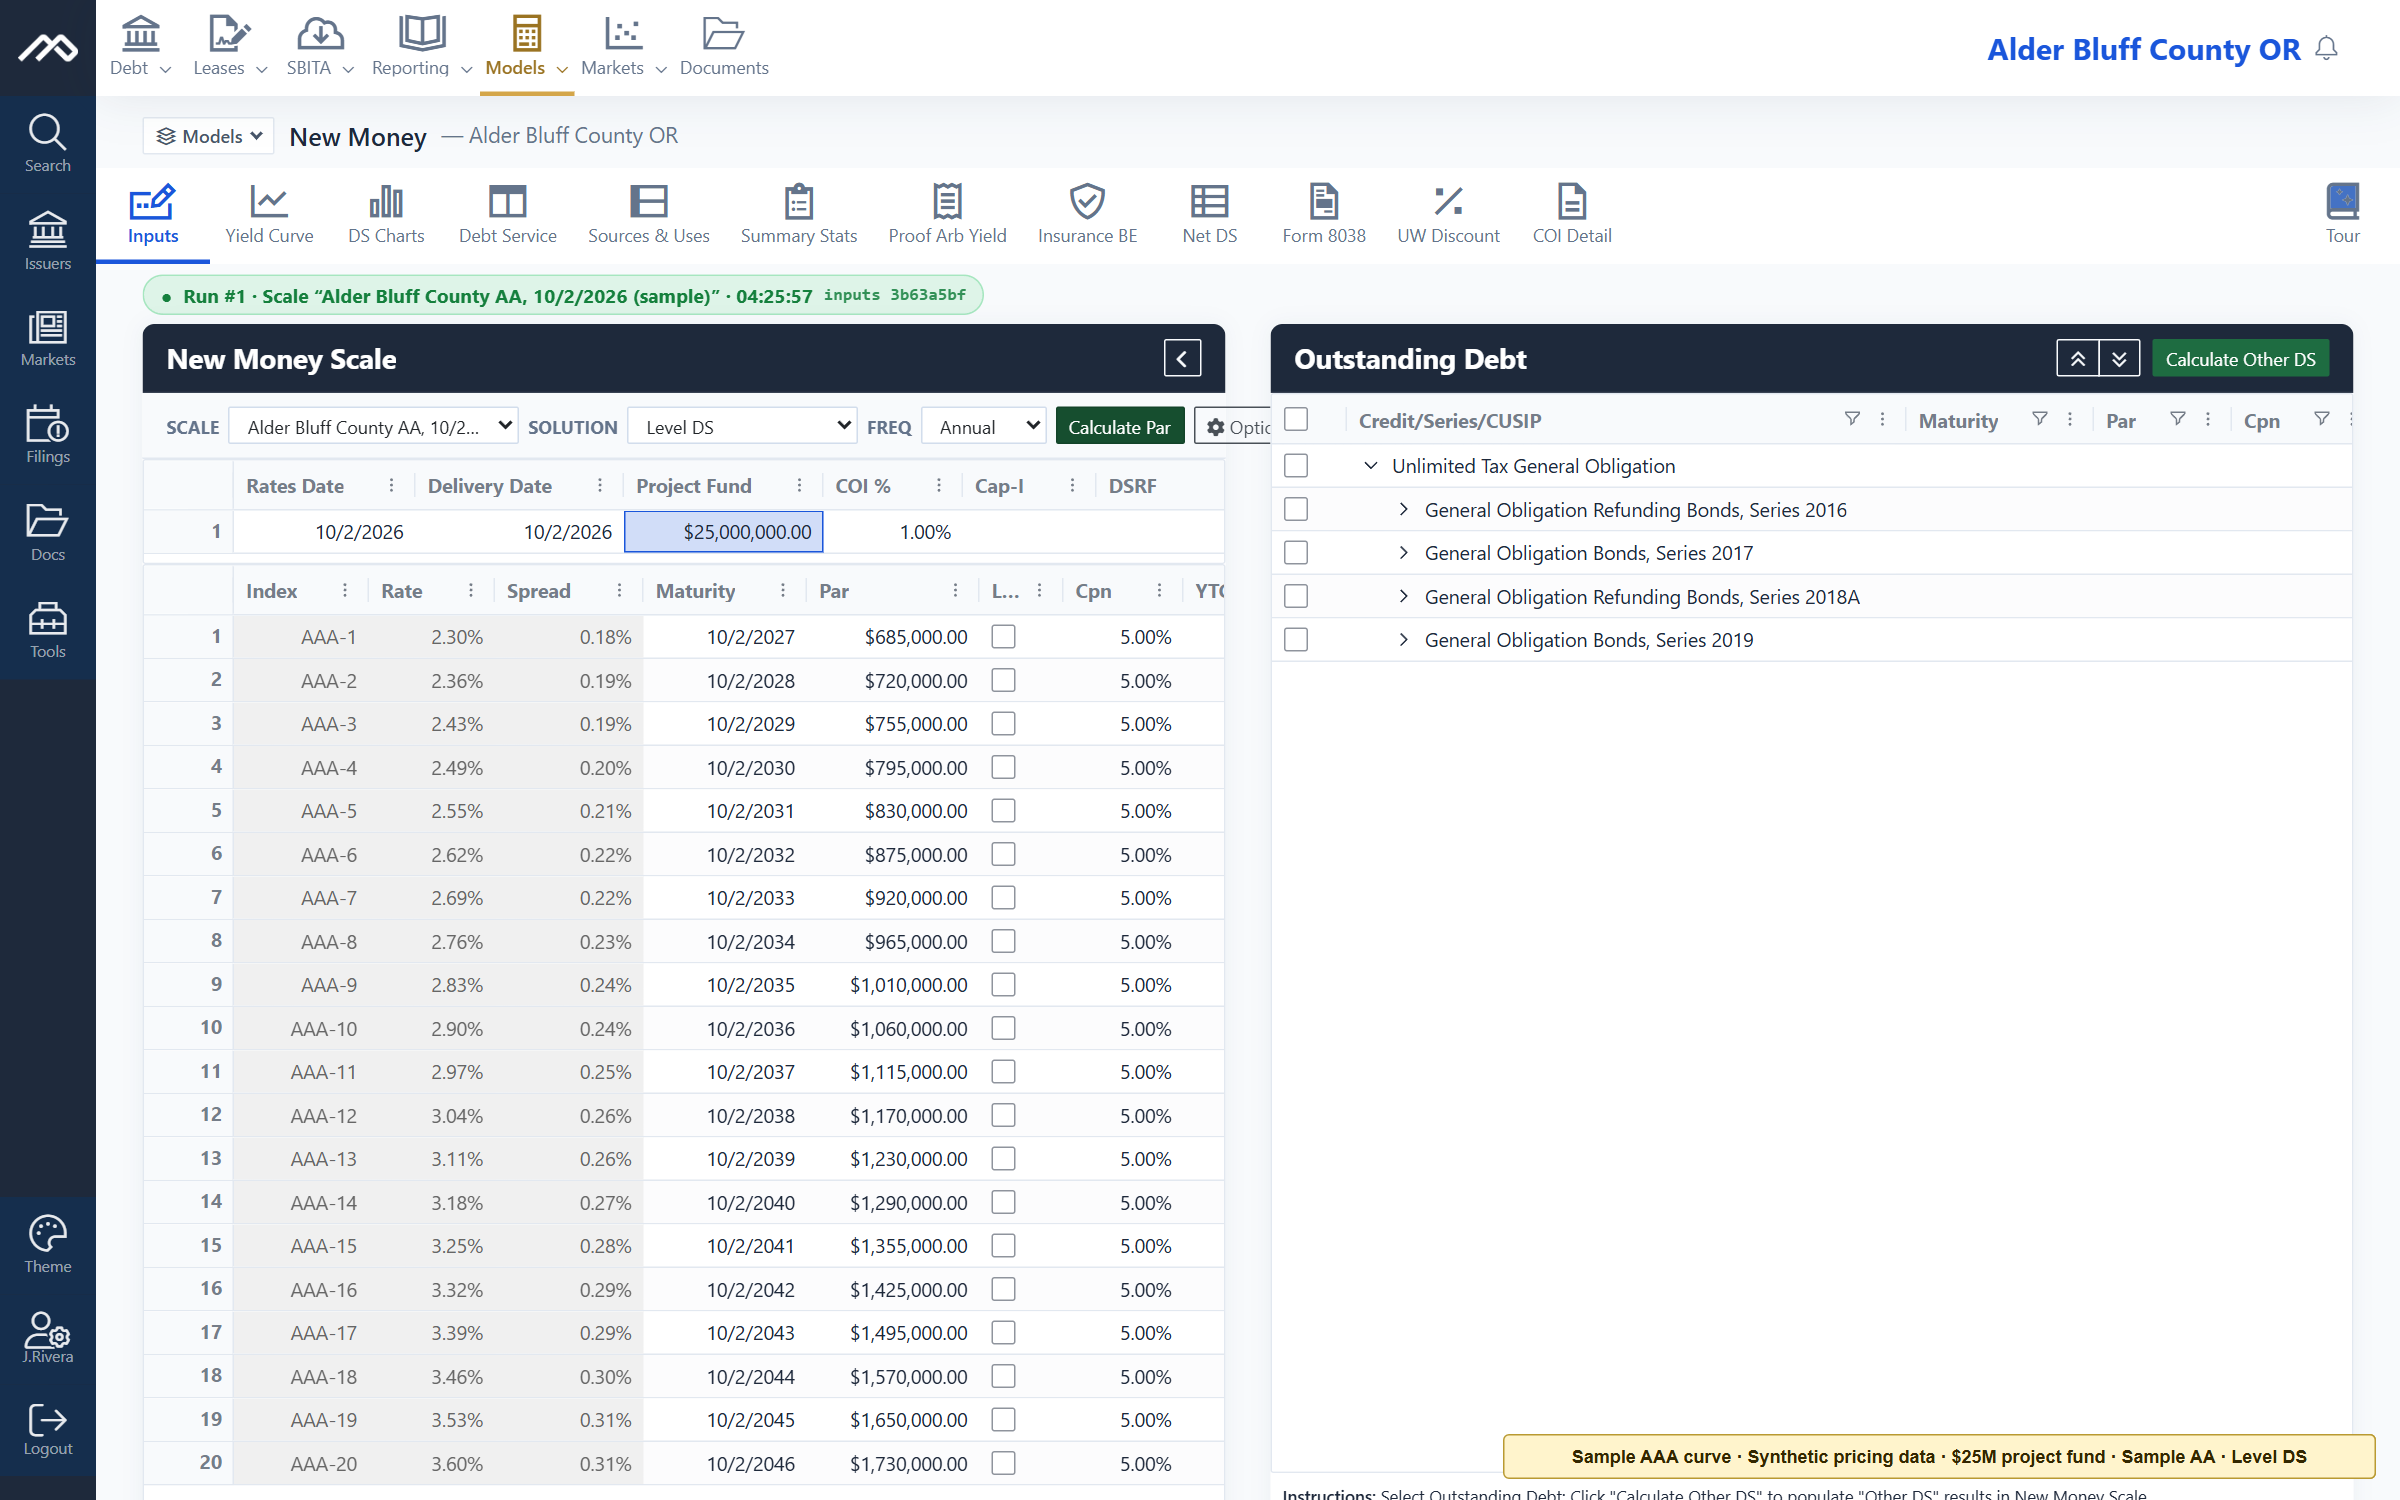Click the Delivery Date 10/2/2026 cell

click(519, 532)
